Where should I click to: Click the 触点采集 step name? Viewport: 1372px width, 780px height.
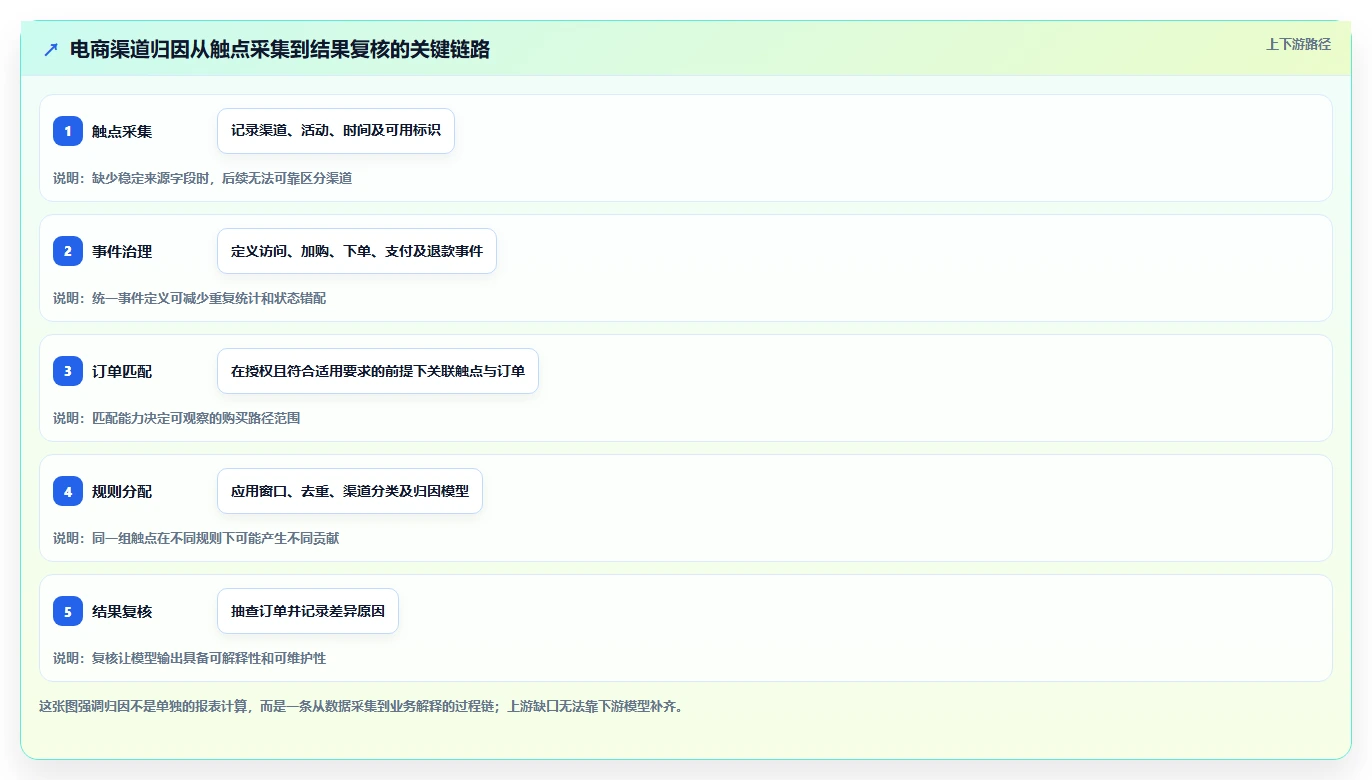pyautogui.click(x=122, y=131)
